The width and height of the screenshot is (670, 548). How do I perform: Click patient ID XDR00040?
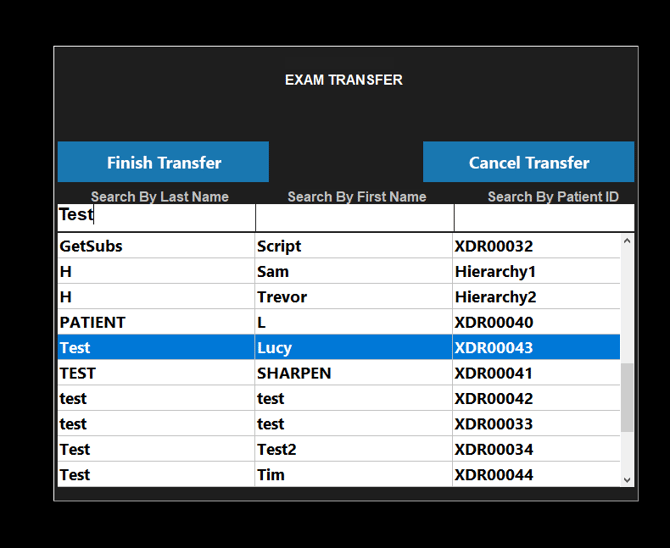click(x=536, y=322)
